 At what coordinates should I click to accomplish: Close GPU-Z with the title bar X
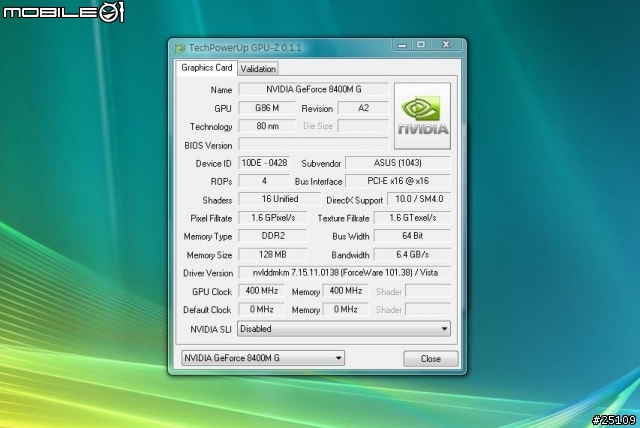(x=446, y=44)
